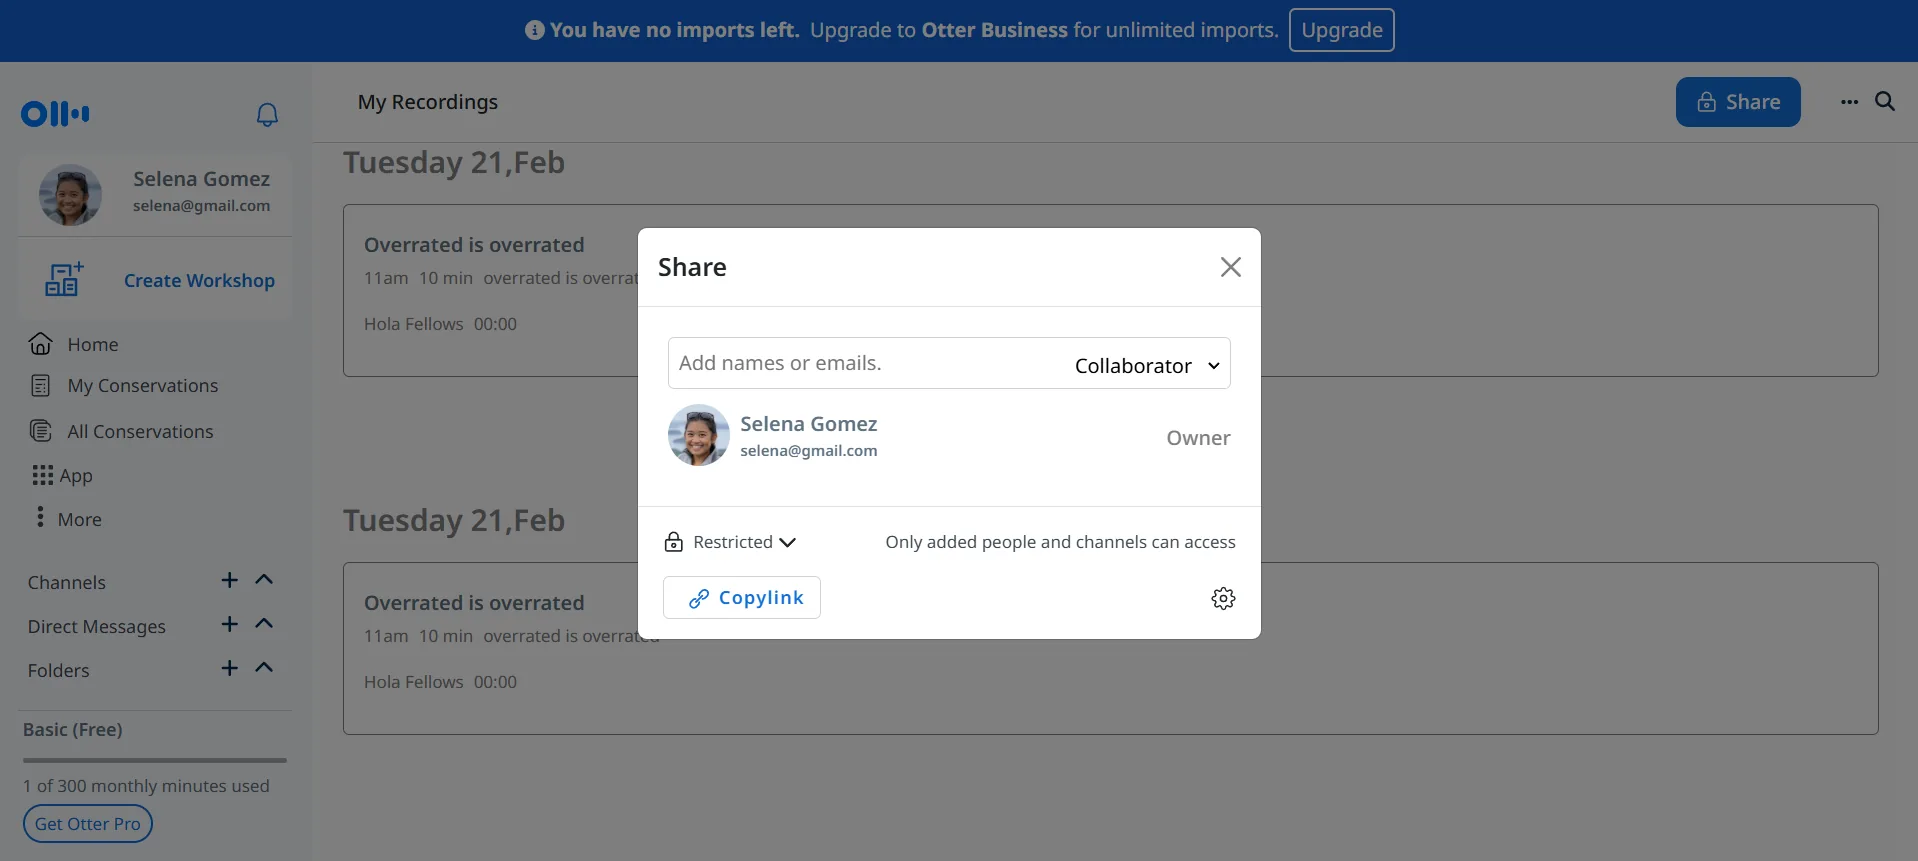Click the Copylink button
This screenshot has width=1918, height=861.
click(742, 598)
